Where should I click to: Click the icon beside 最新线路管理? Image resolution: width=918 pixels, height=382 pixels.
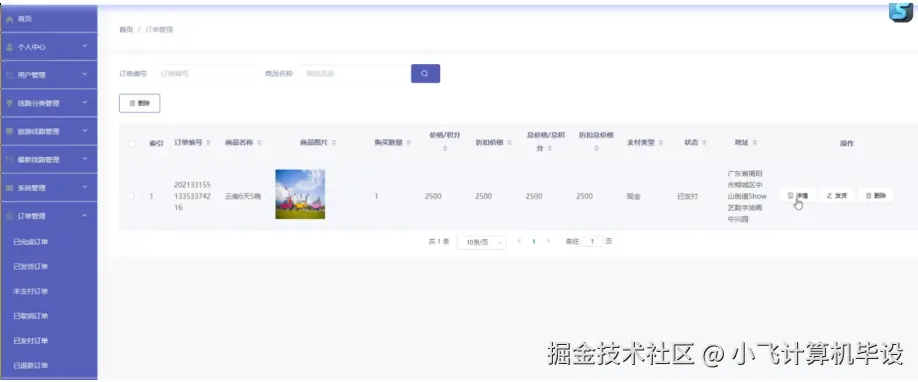9,159
